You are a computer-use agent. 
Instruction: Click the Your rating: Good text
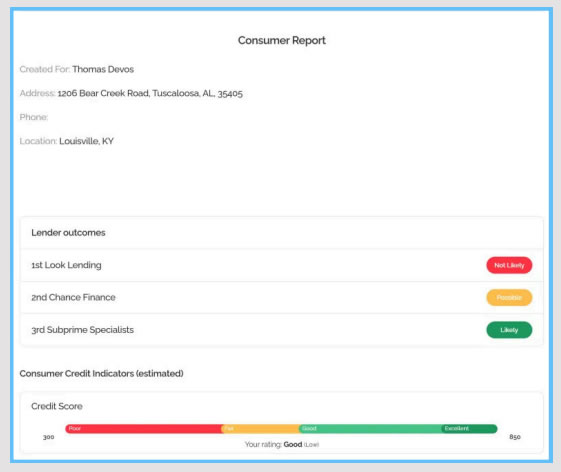(x=282, y=444)
